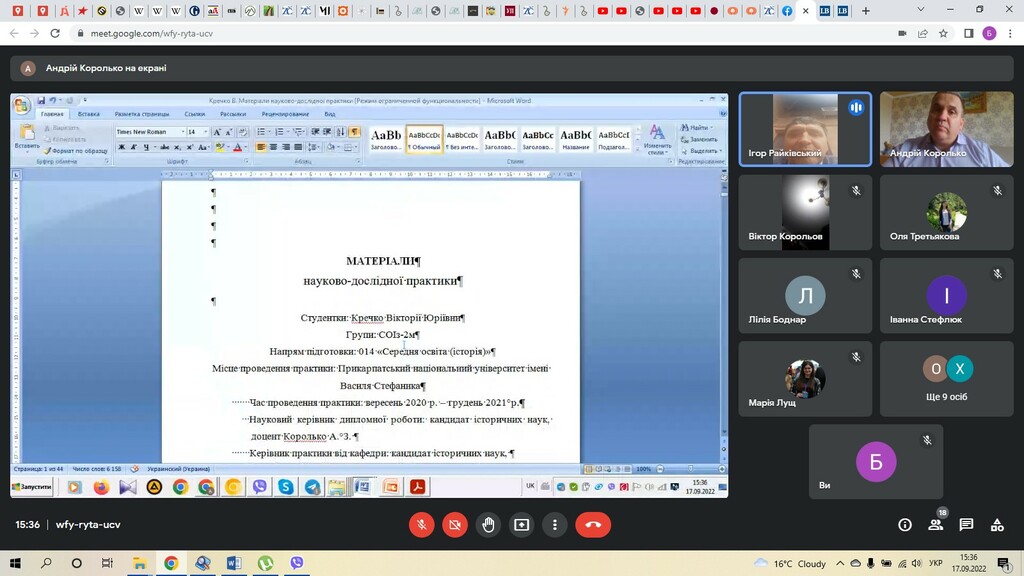1024x576 pixels.
Task: Show the participants list with 18 badge
Action: pos(936,525)
